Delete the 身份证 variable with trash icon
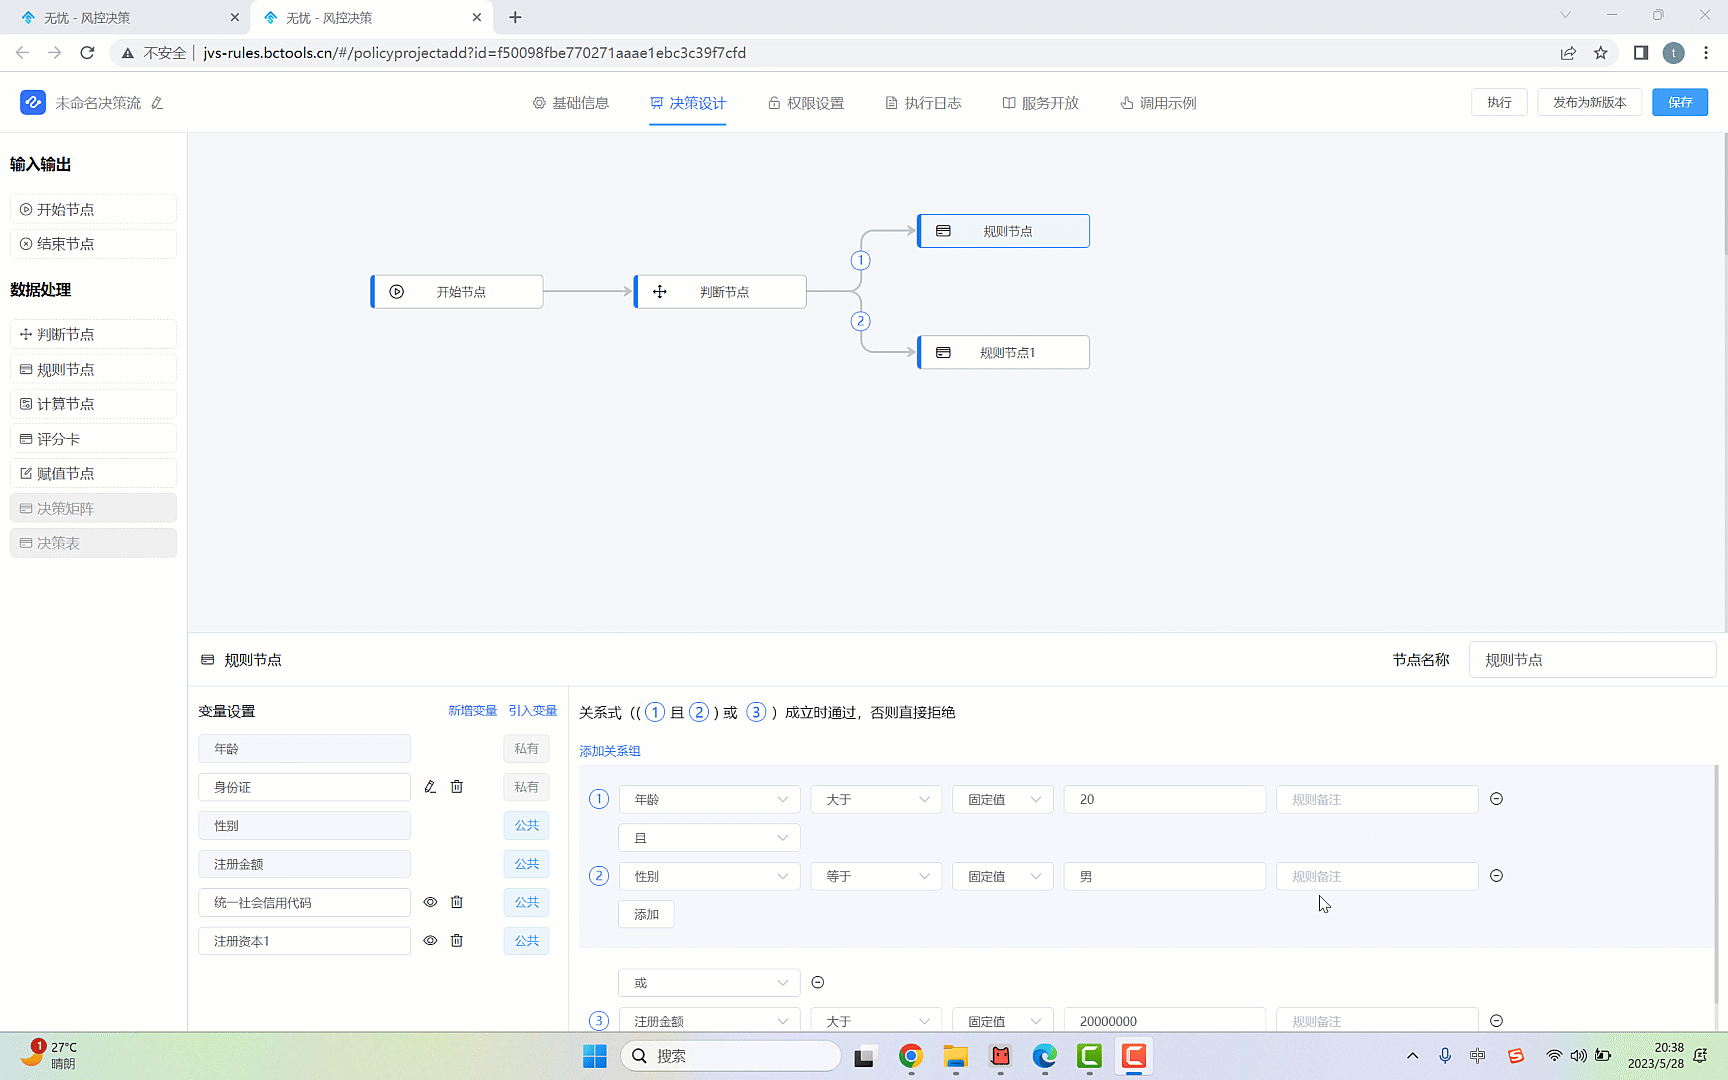The width and height of the screenshot is (1728, 1080). click(x=457, y=787)
